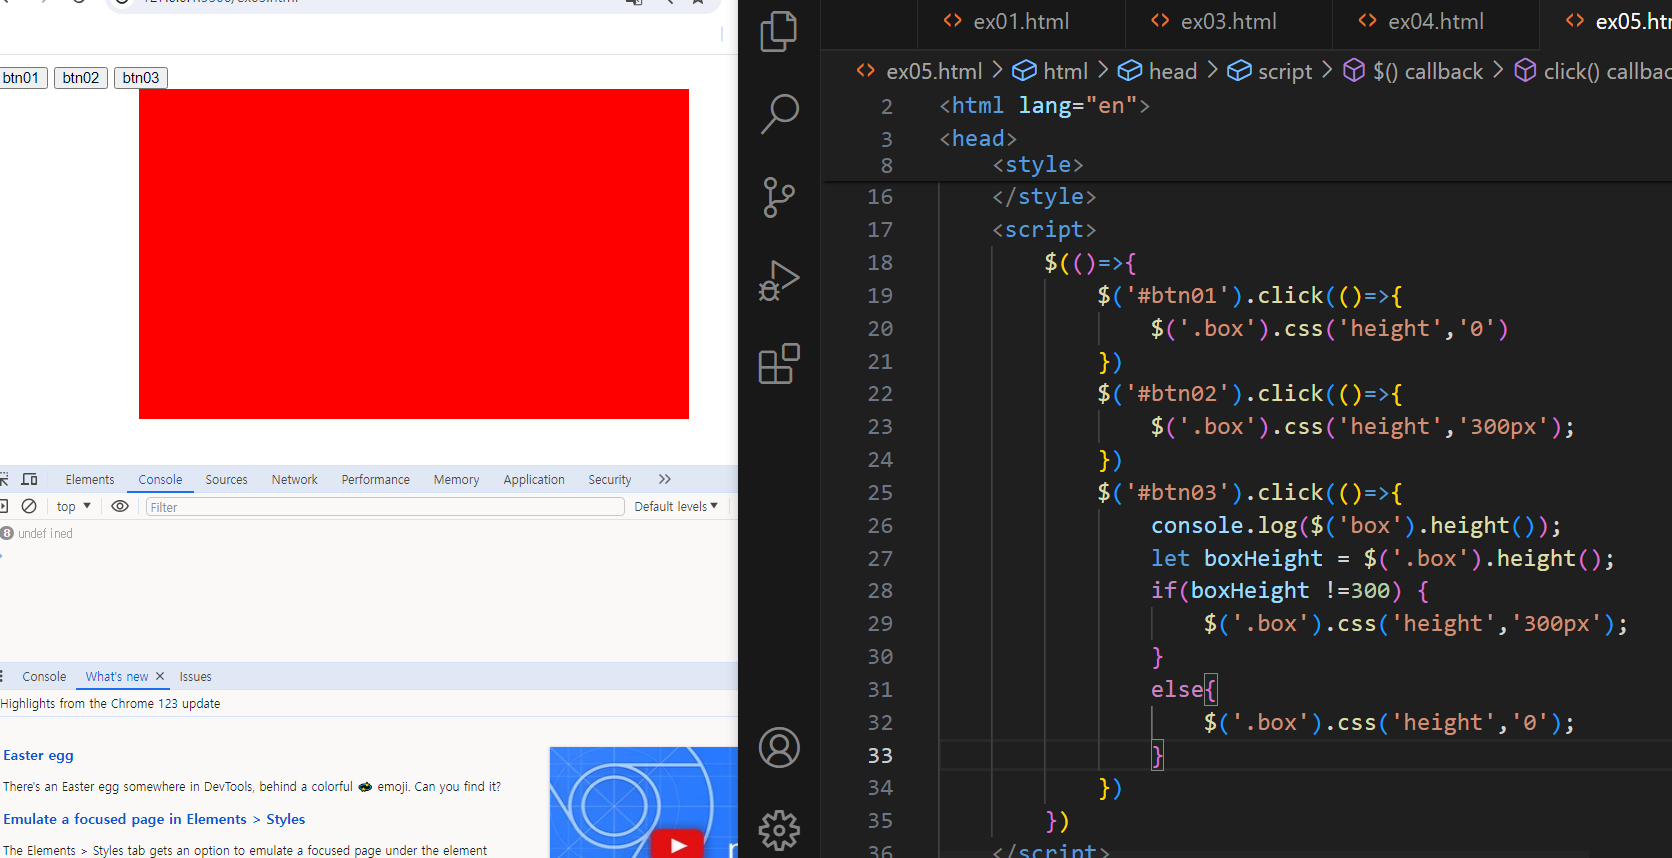Toggle the device toolbar icon in DevTools
Screen dimensions: 1672x858
(x=30, y=479)
